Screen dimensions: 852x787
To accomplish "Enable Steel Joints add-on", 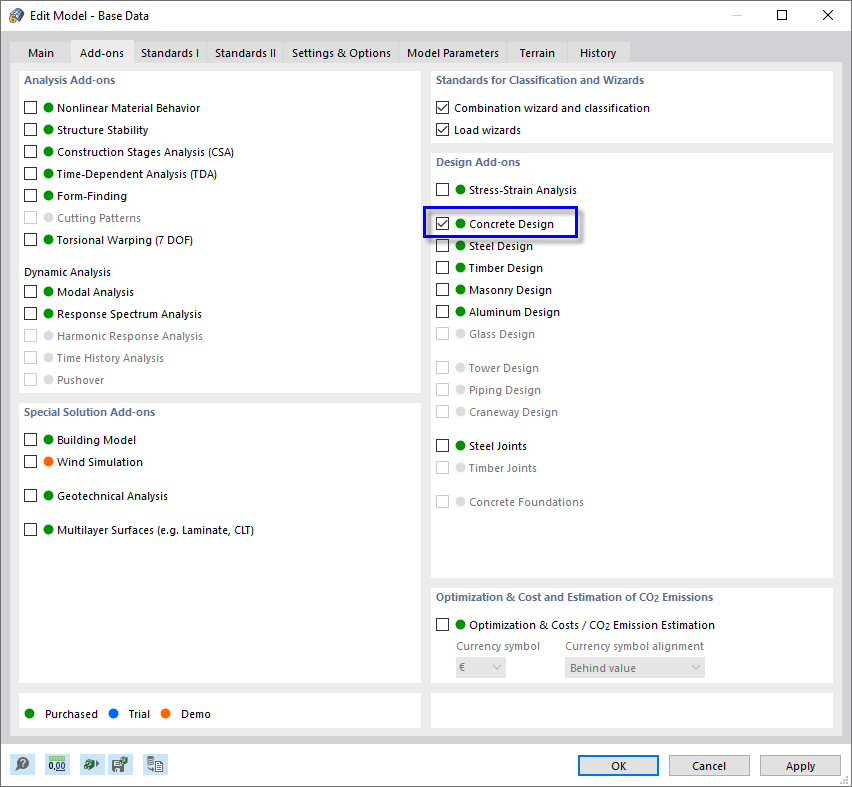I will pos(442,446).
